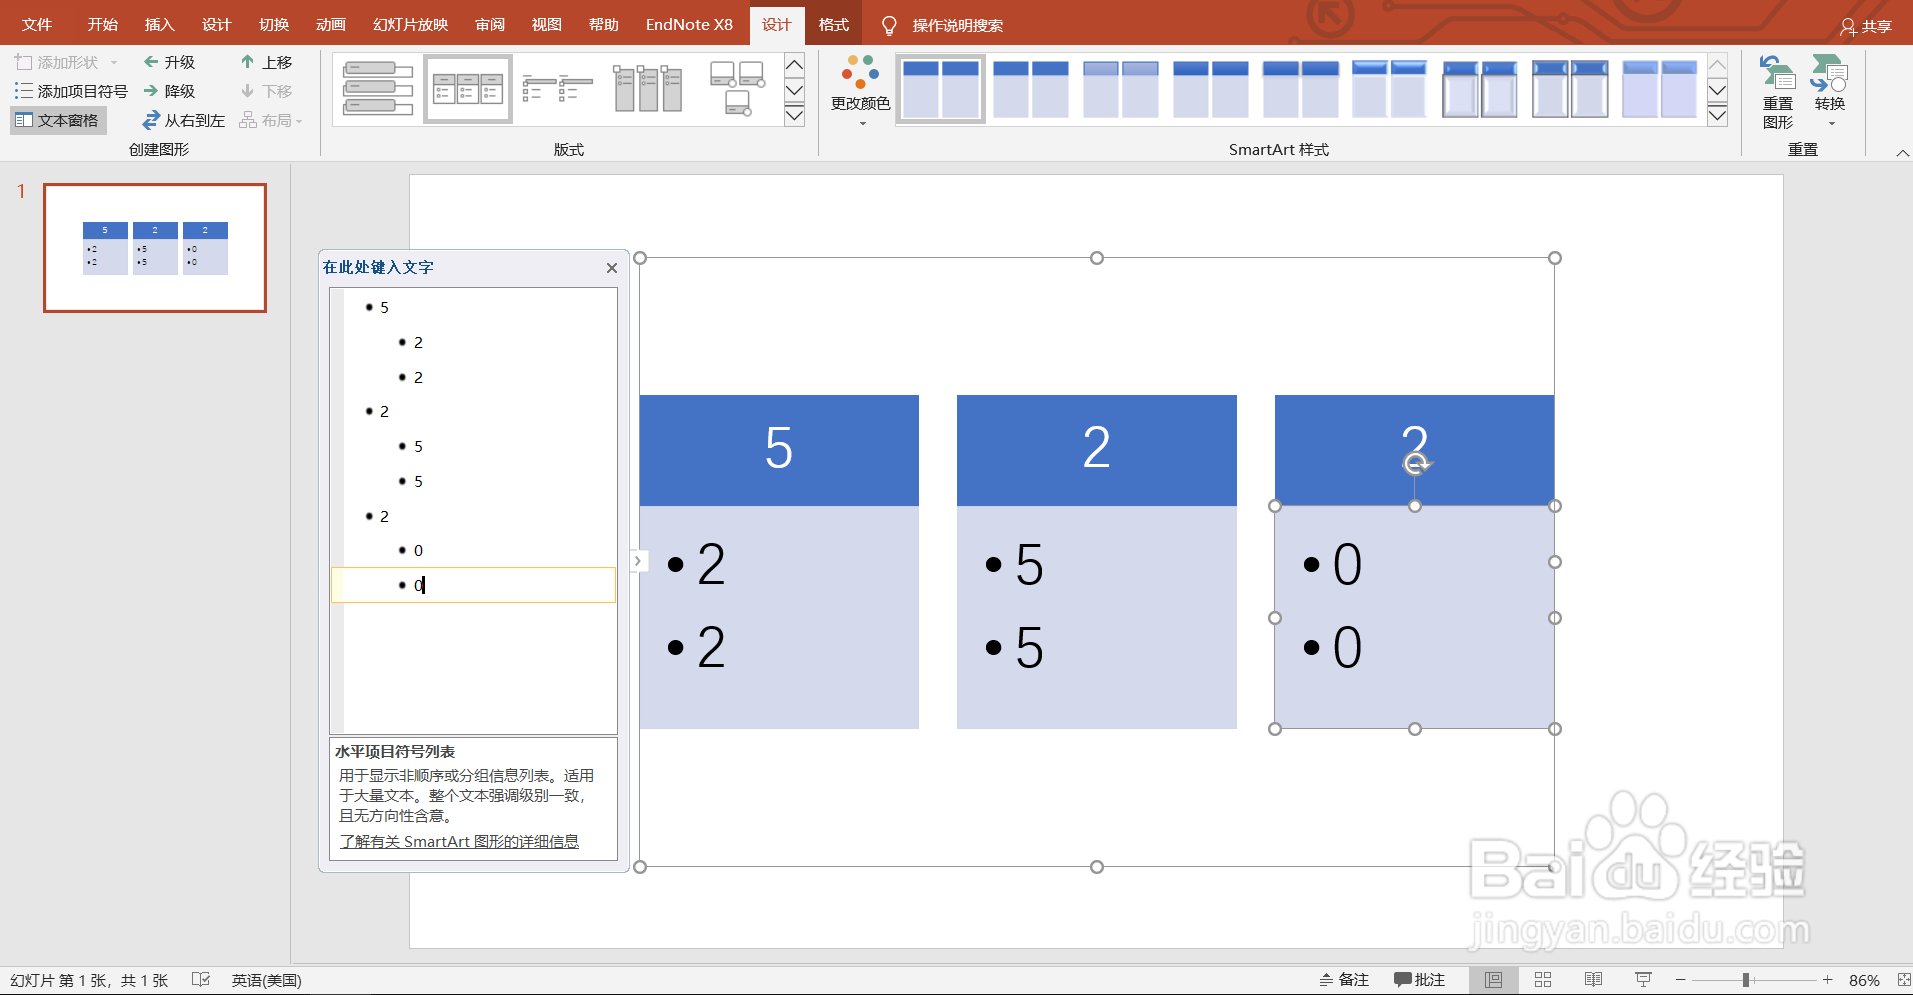The width and height of the screenshot is (1913, 995).
Task: Click the first-level bullet '5' in text pane
Action: (x=384, y=307)
